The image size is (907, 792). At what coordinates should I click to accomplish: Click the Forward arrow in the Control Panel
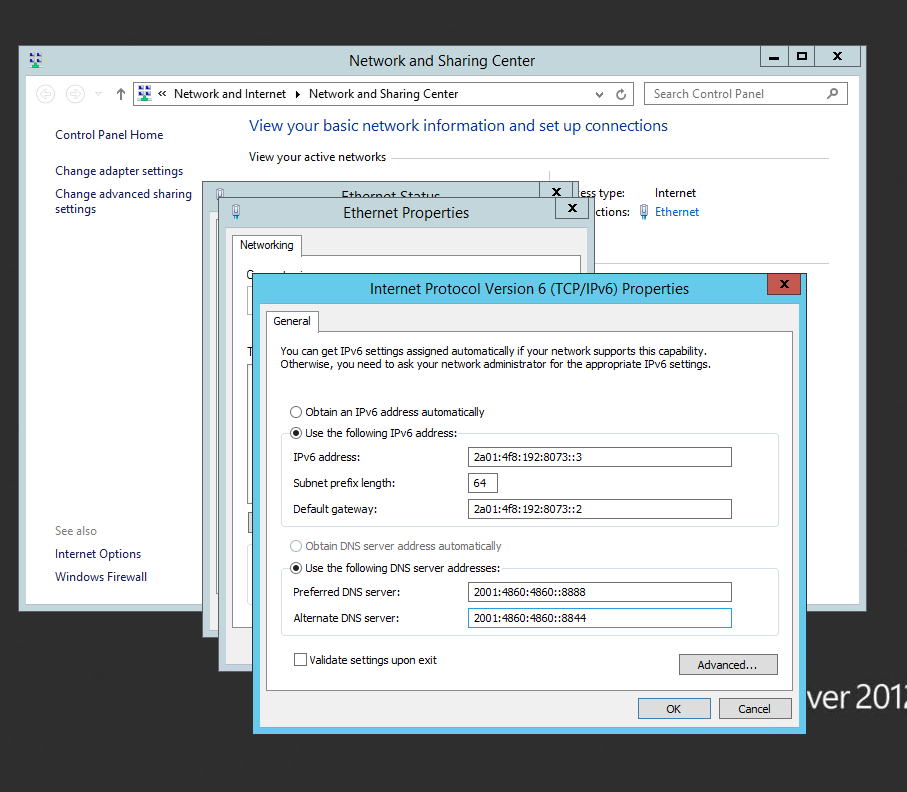tap(75, 94)
